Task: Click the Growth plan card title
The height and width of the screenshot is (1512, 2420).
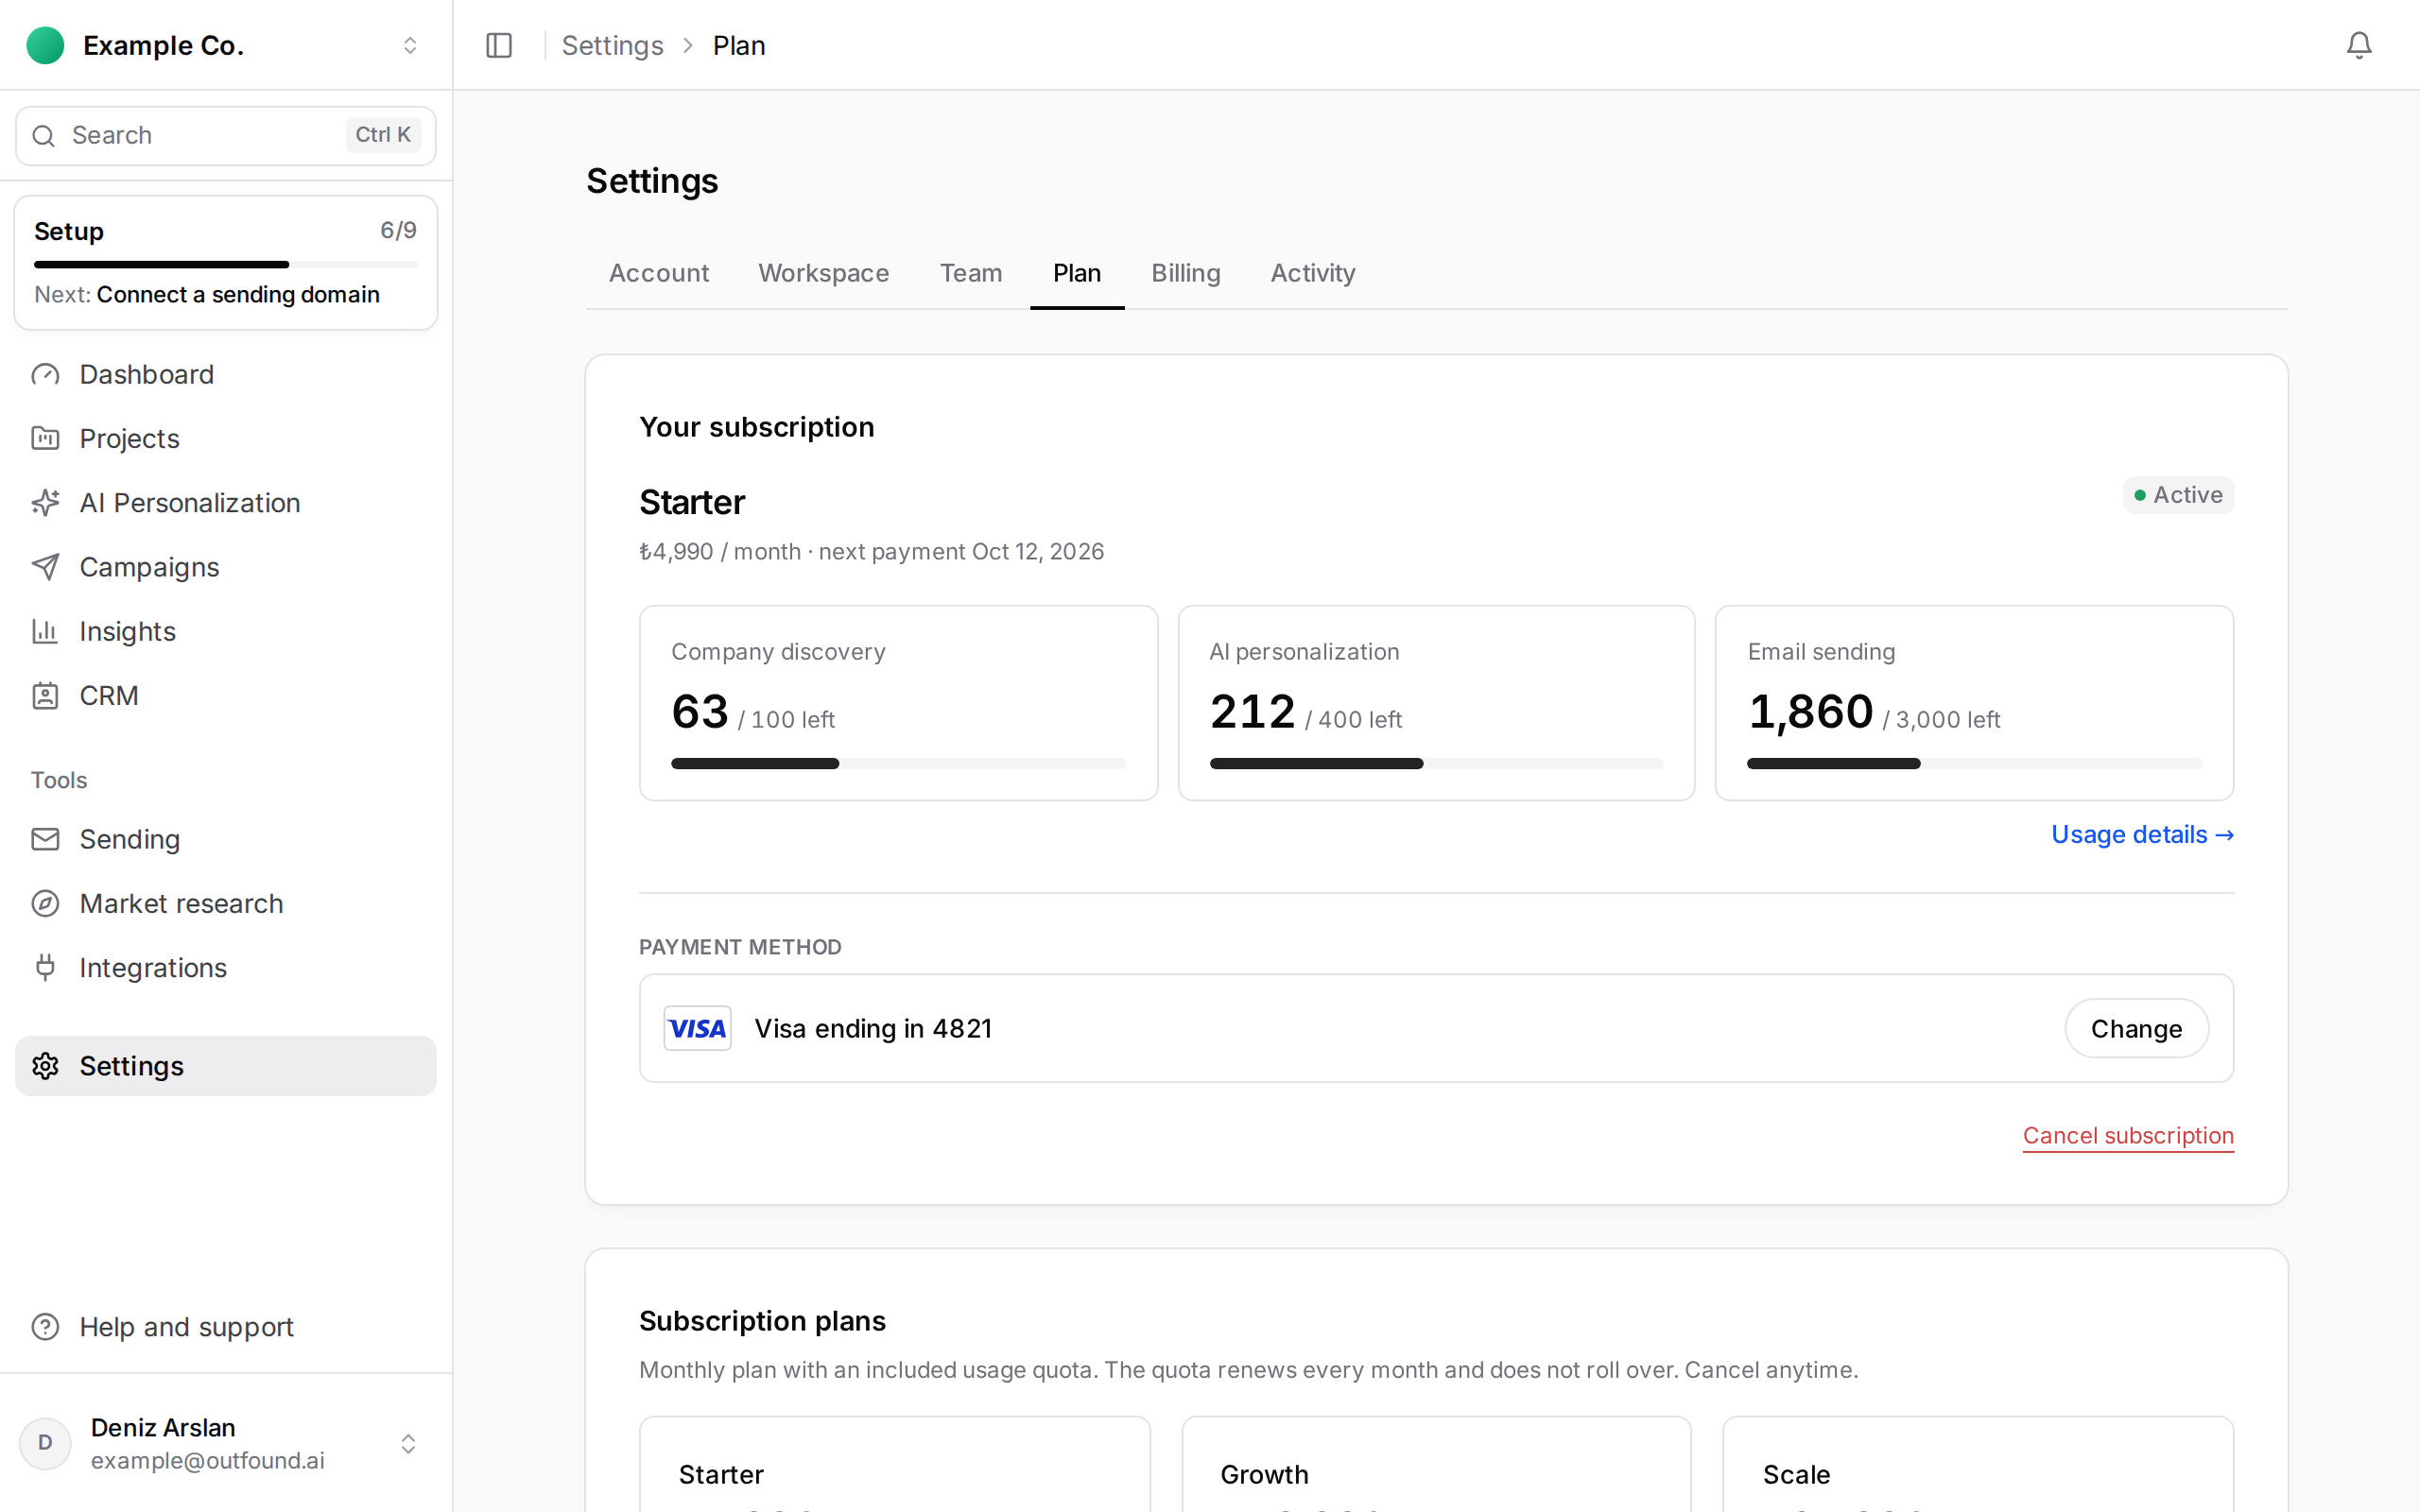Action: (1264, 1474)
